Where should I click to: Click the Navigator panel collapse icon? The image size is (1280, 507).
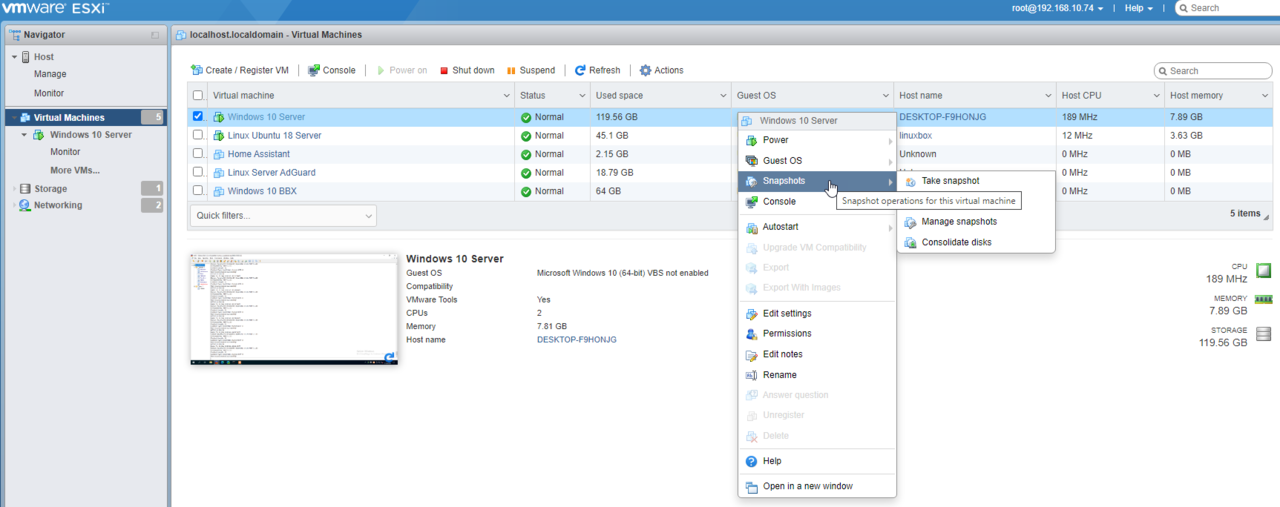pyautogui.click(x=155, y=35)
